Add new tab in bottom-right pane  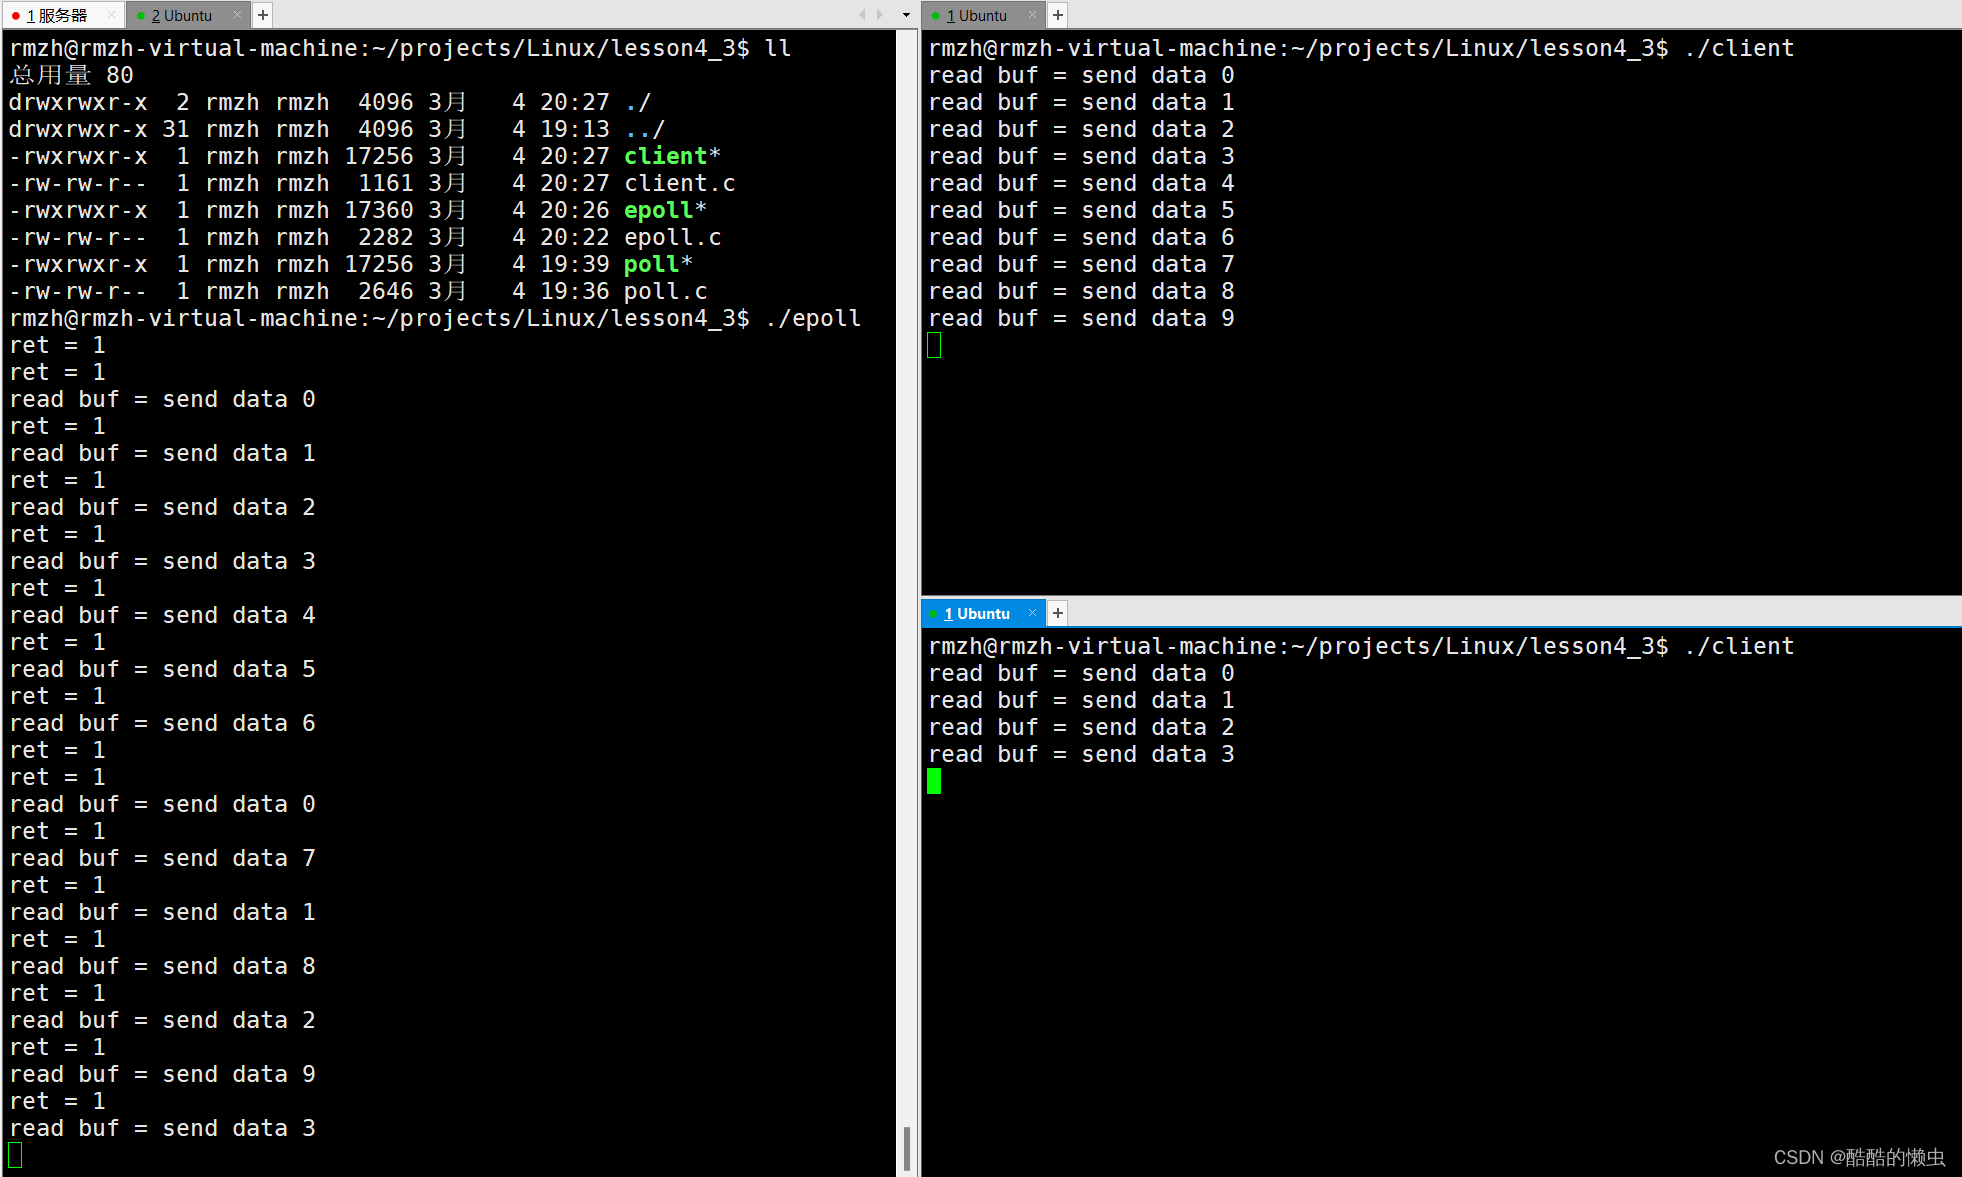(x=1057, y=613)
